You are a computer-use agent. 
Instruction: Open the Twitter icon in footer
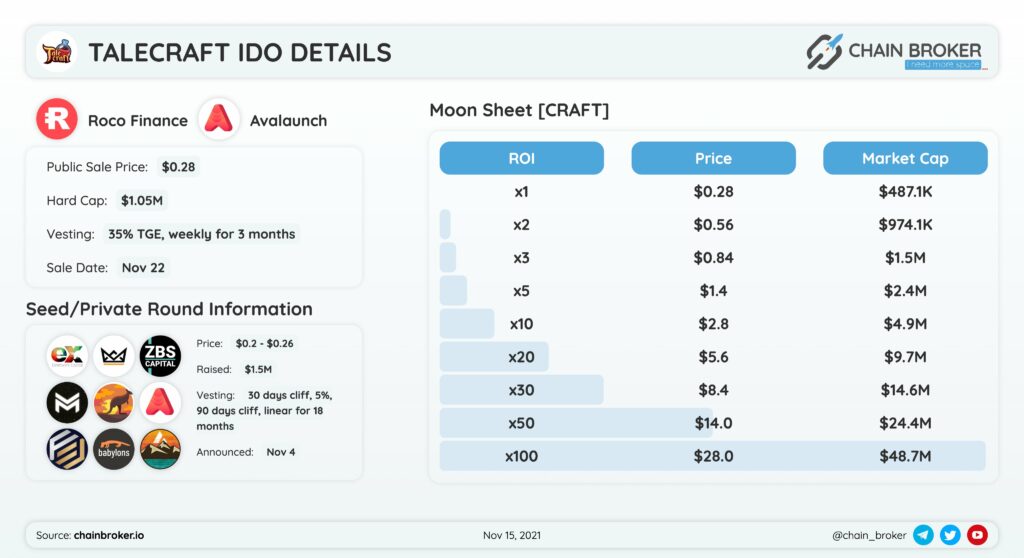click(950, 534)
